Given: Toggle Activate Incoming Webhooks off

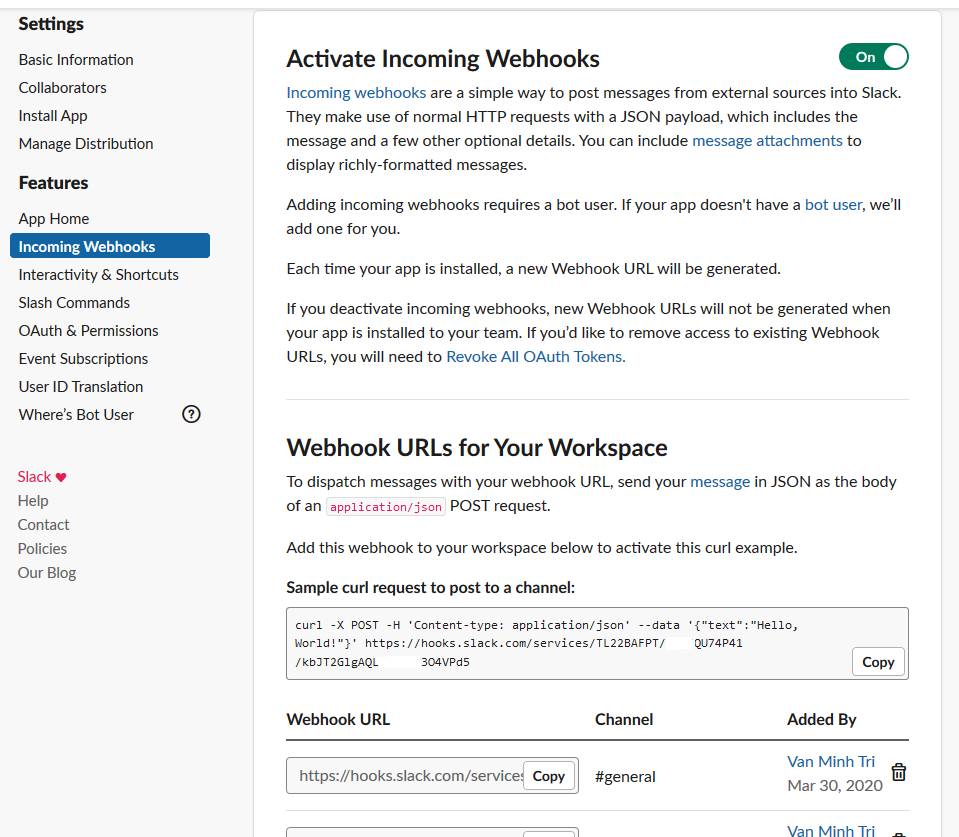Looking at the screenshot, I should coord(873,57).
